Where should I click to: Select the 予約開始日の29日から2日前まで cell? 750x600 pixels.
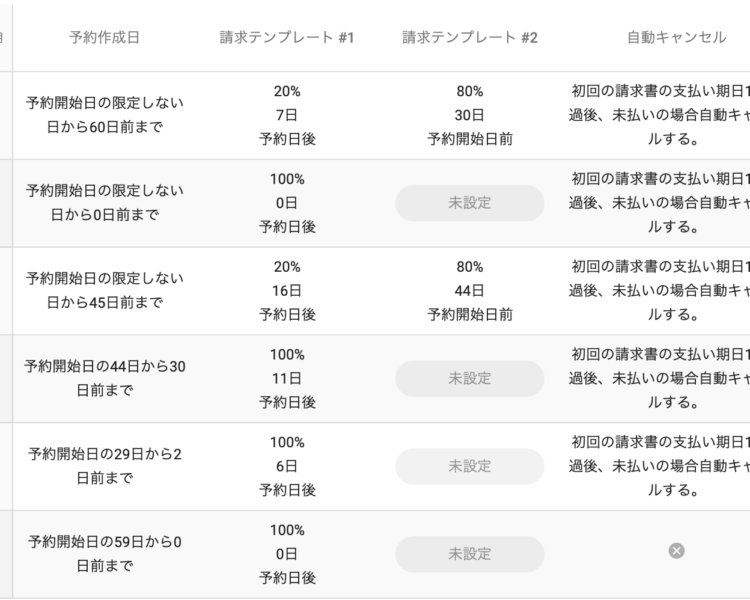tap(104, 466)
